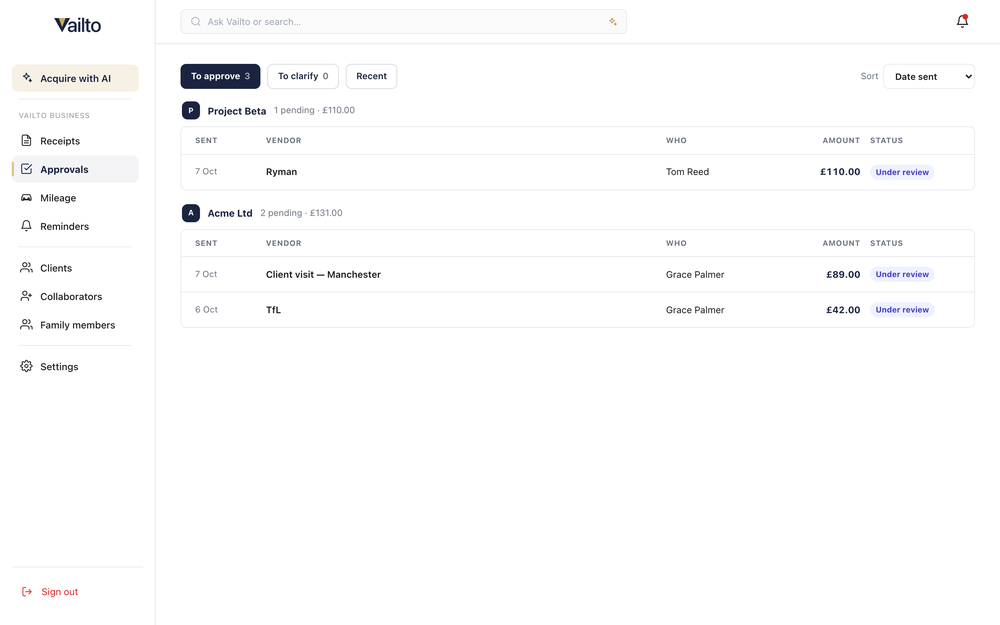This screenshot has width=1000, height=625.
Task: Click the Project Beta 'P' avatar
Action: [x=191, y=110]
